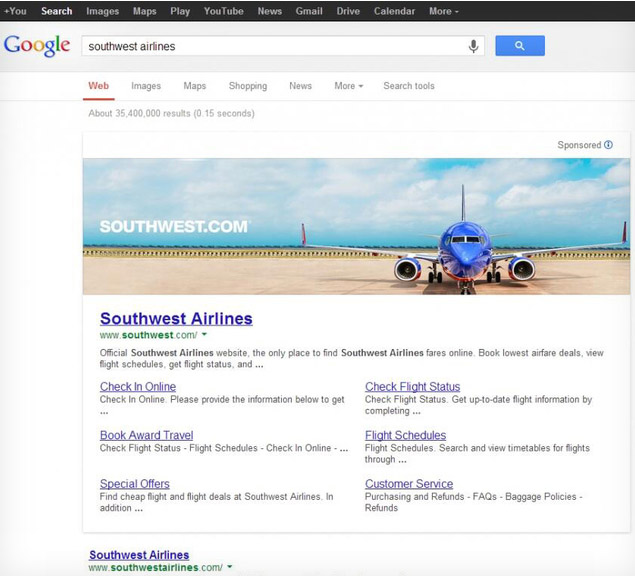Select the Web results tab
Screen dimensions: 635x576
[98, 86]
